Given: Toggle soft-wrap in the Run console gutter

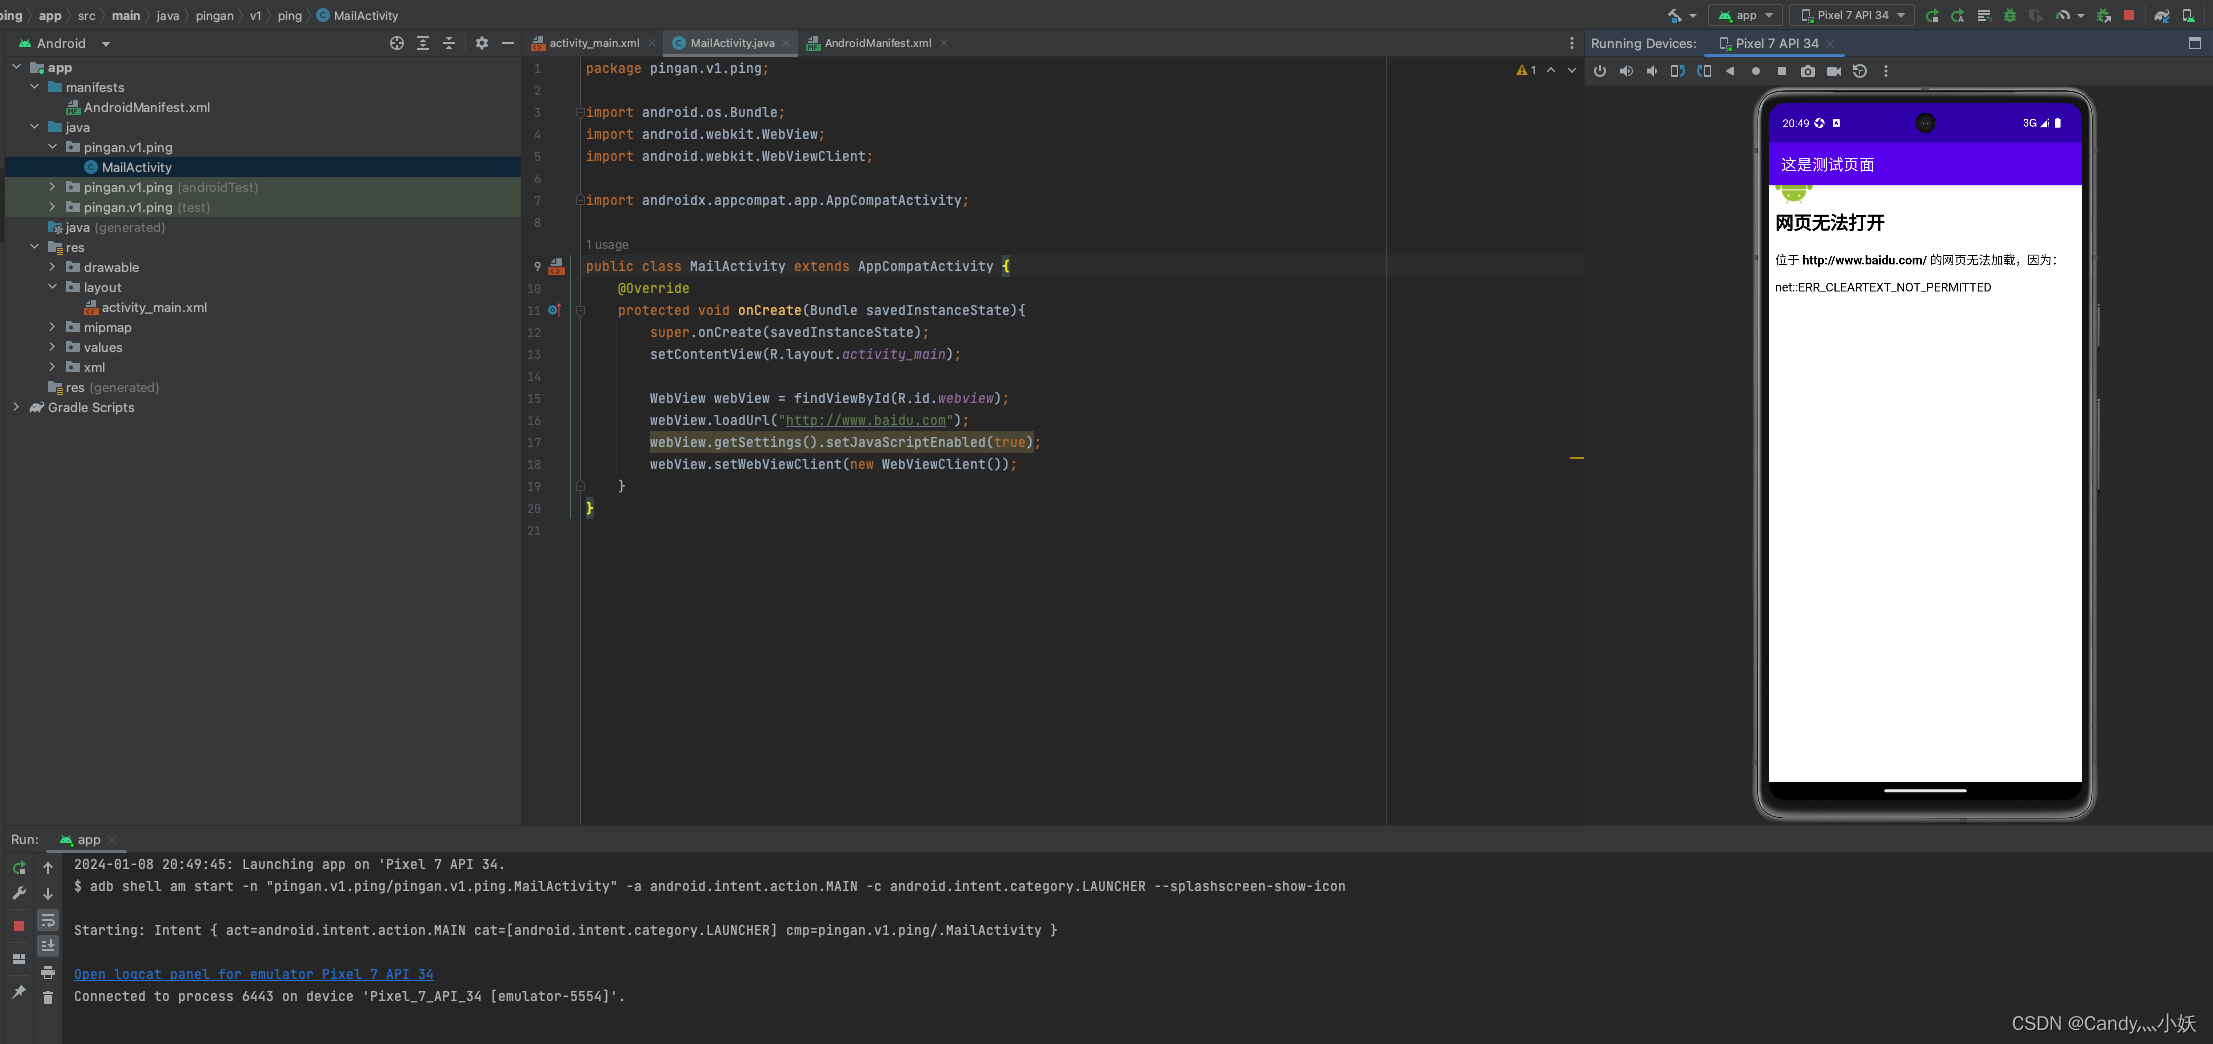Looking at the screenshot, I should coord(48,920).
